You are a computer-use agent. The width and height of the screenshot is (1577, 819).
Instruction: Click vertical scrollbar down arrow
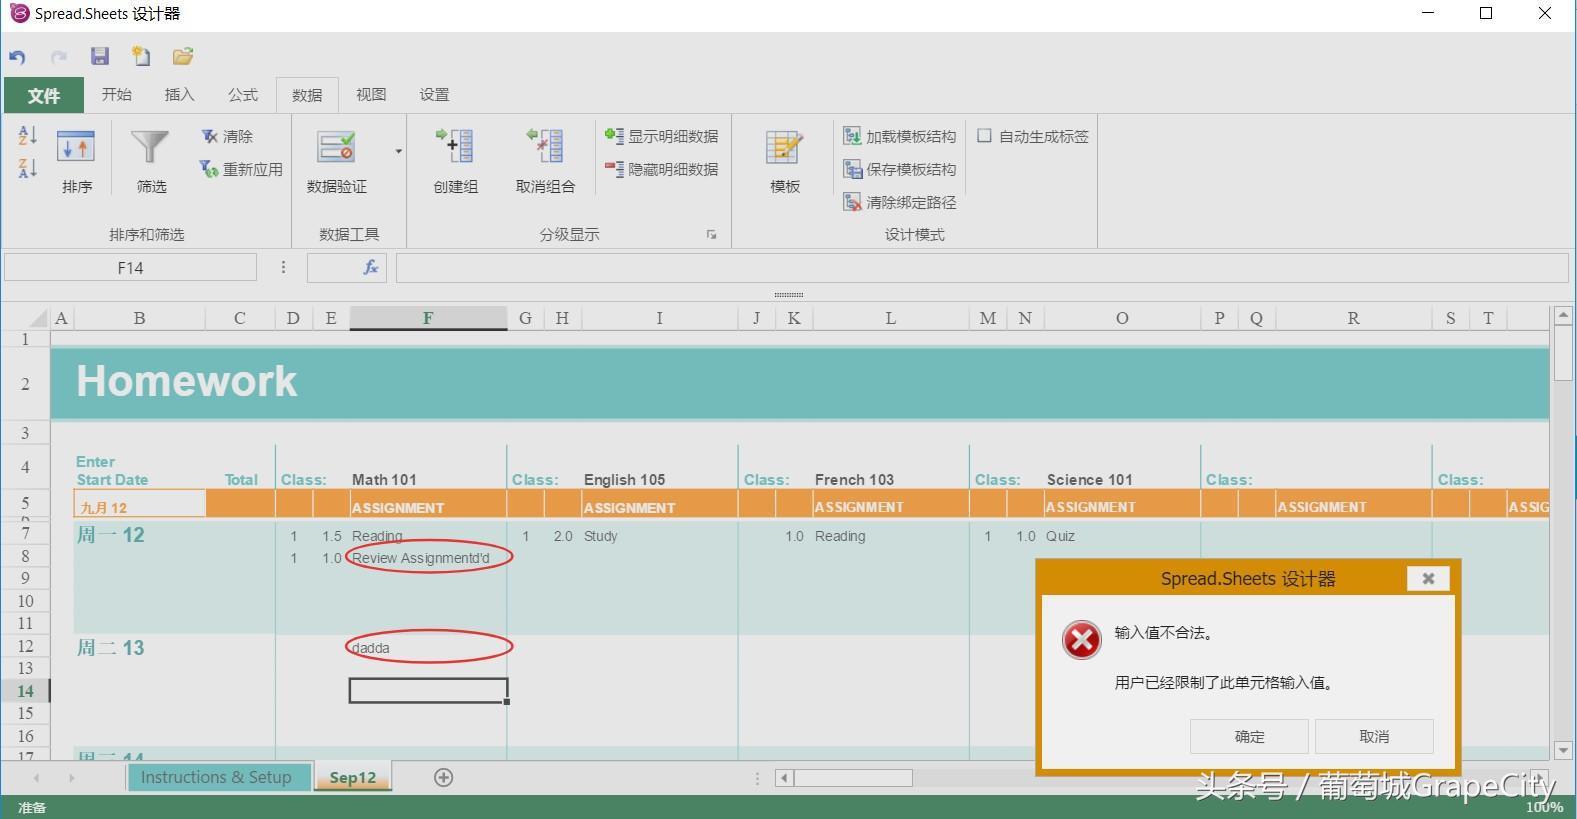(1563, 750)
